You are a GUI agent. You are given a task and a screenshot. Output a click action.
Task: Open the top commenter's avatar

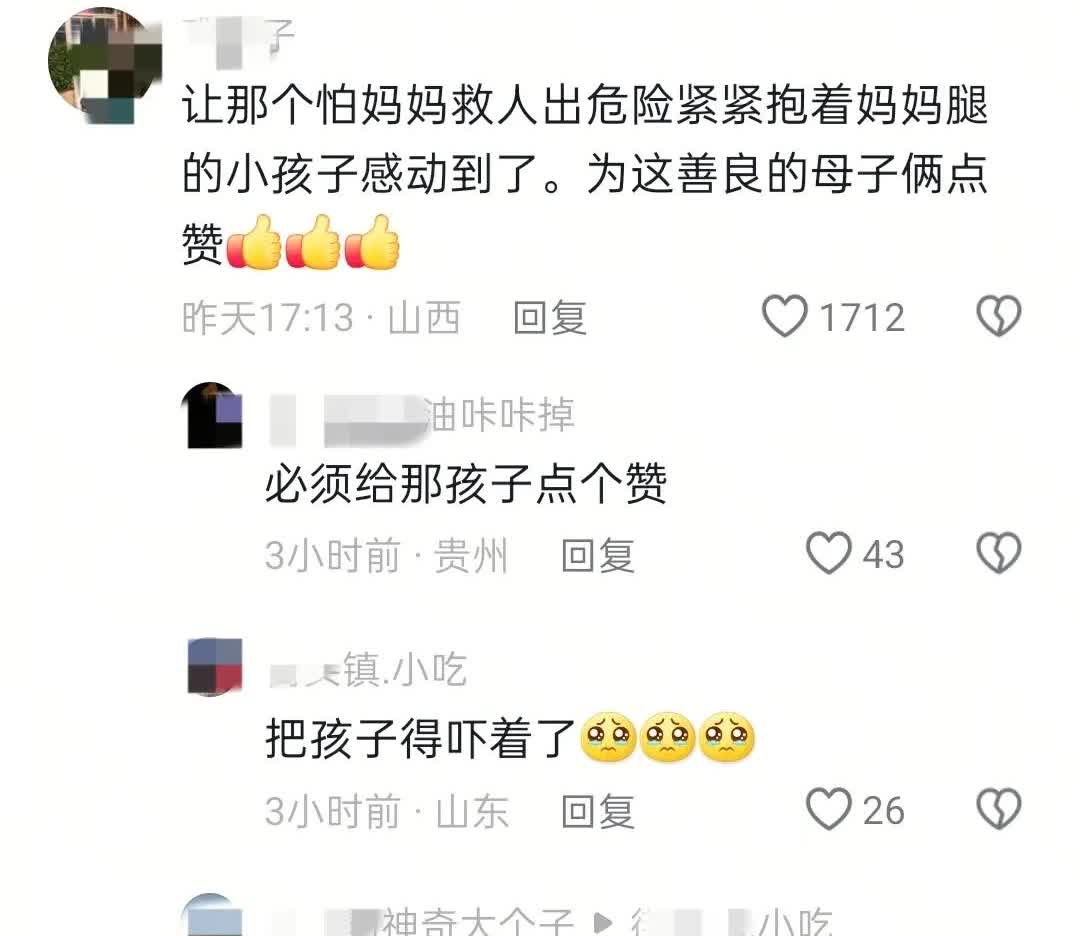[x=105, y=65]
